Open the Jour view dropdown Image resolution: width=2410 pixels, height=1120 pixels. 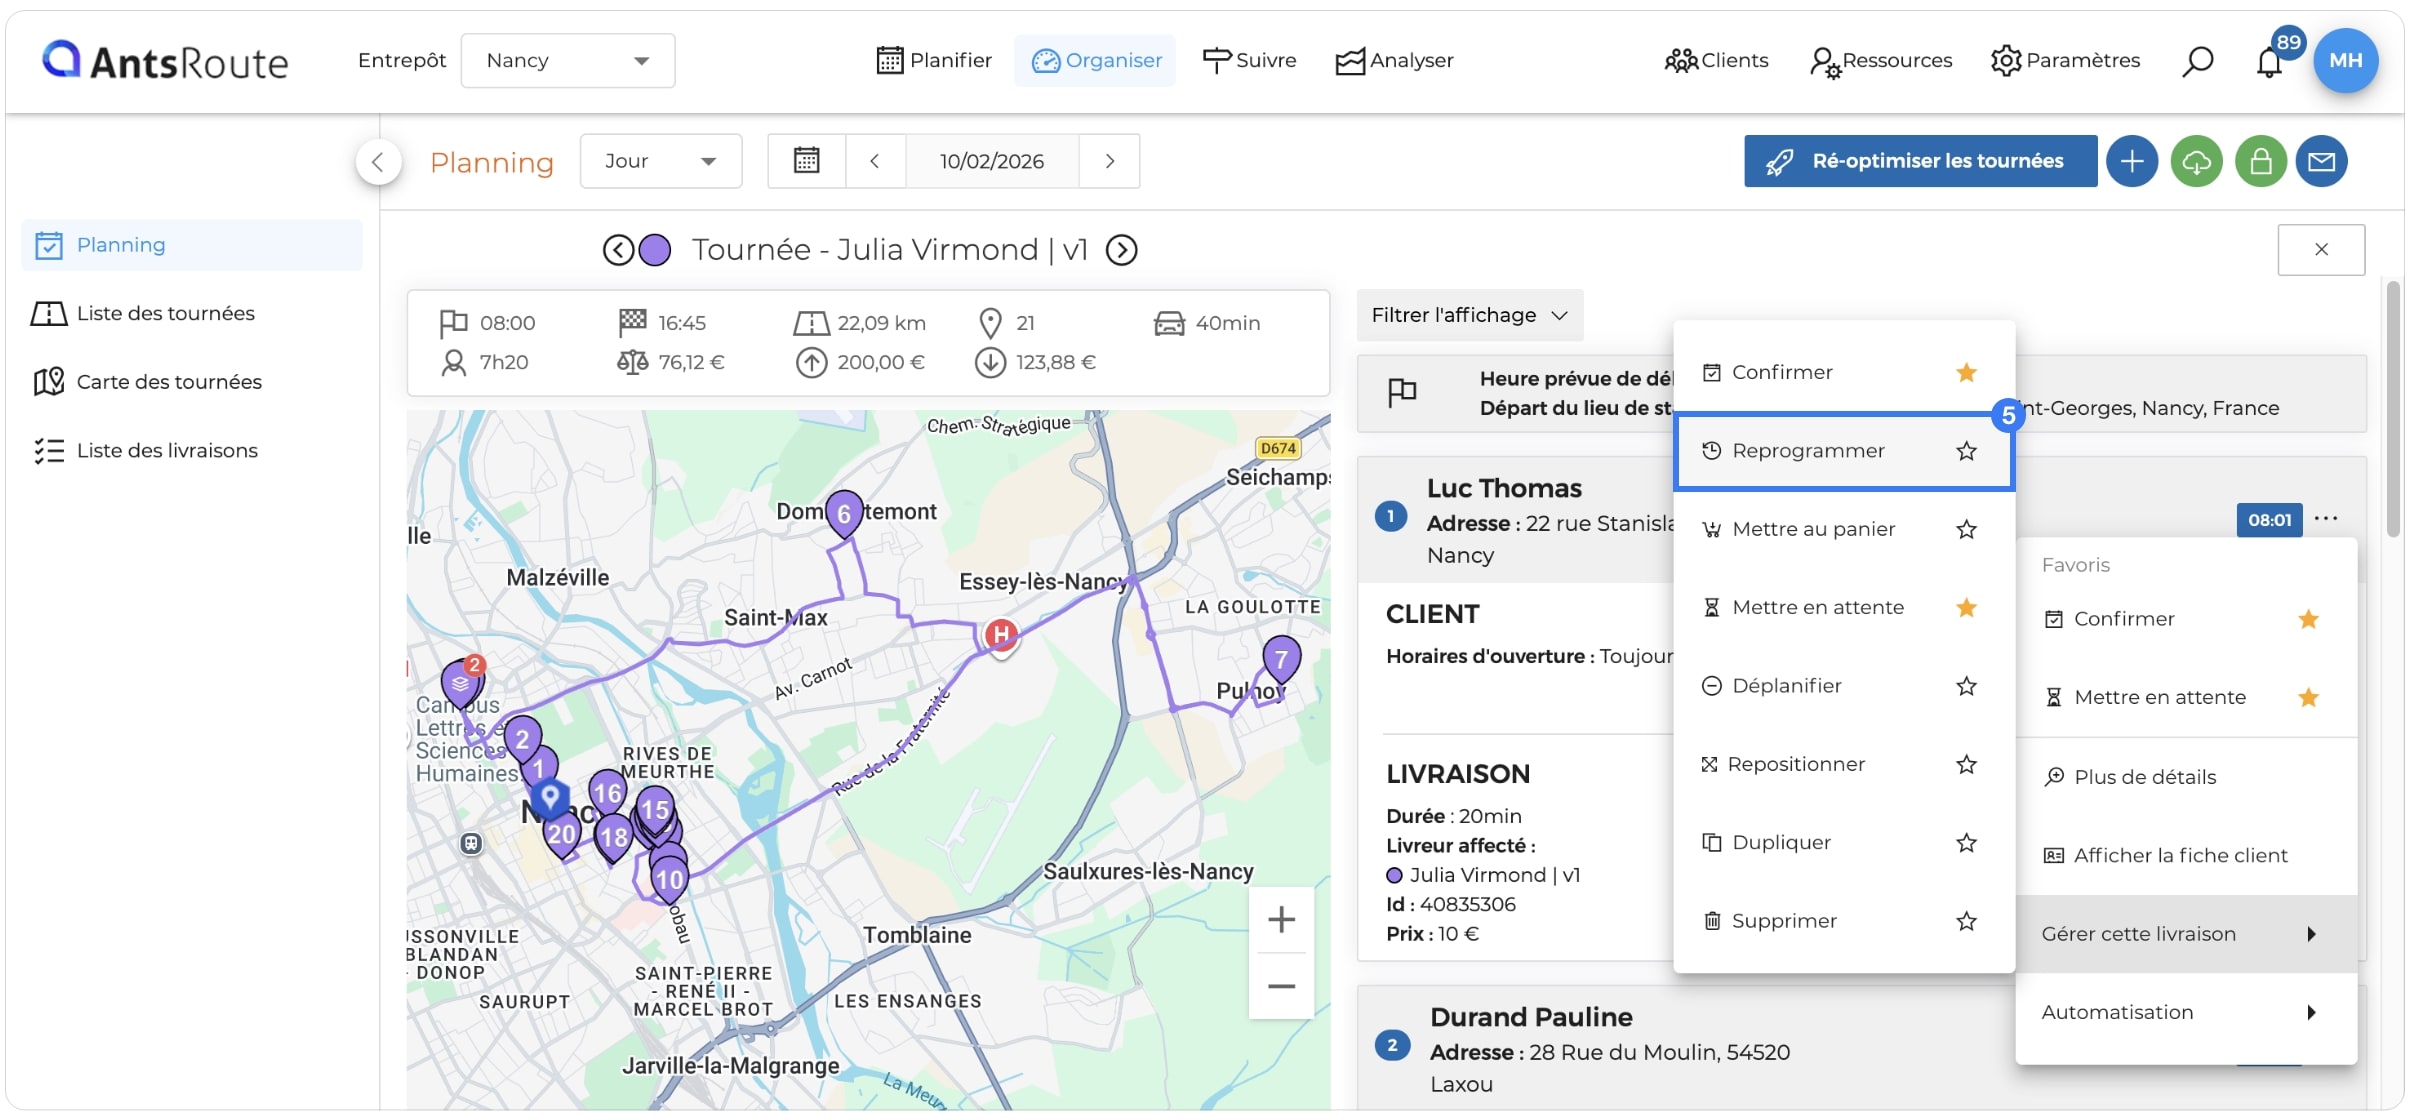pos(661,161)
